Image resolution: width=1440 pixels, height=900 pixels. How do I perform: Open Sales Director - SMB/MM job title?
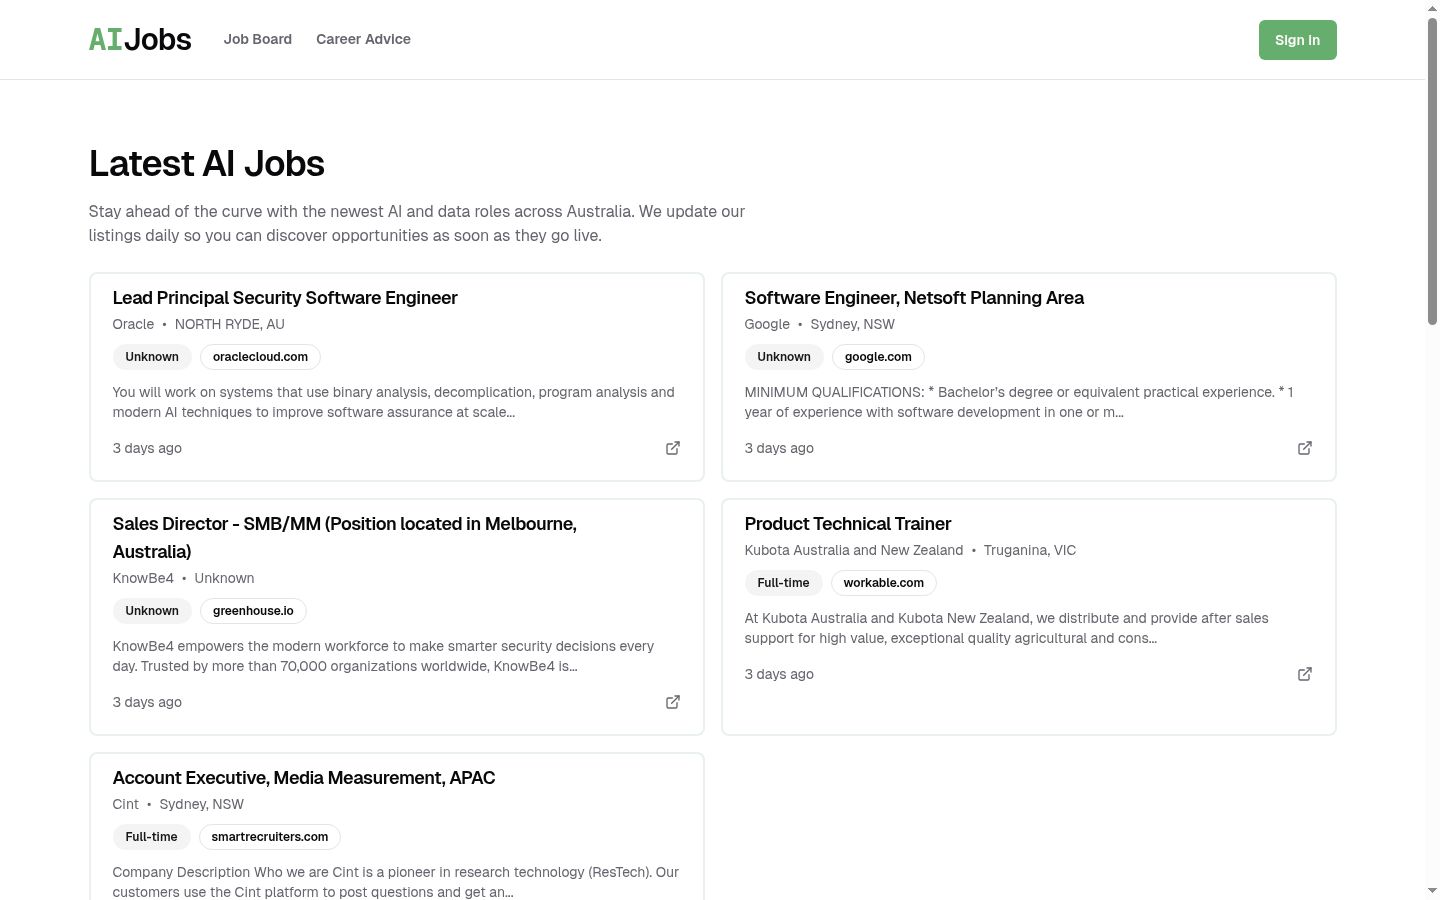click(345, 538)
